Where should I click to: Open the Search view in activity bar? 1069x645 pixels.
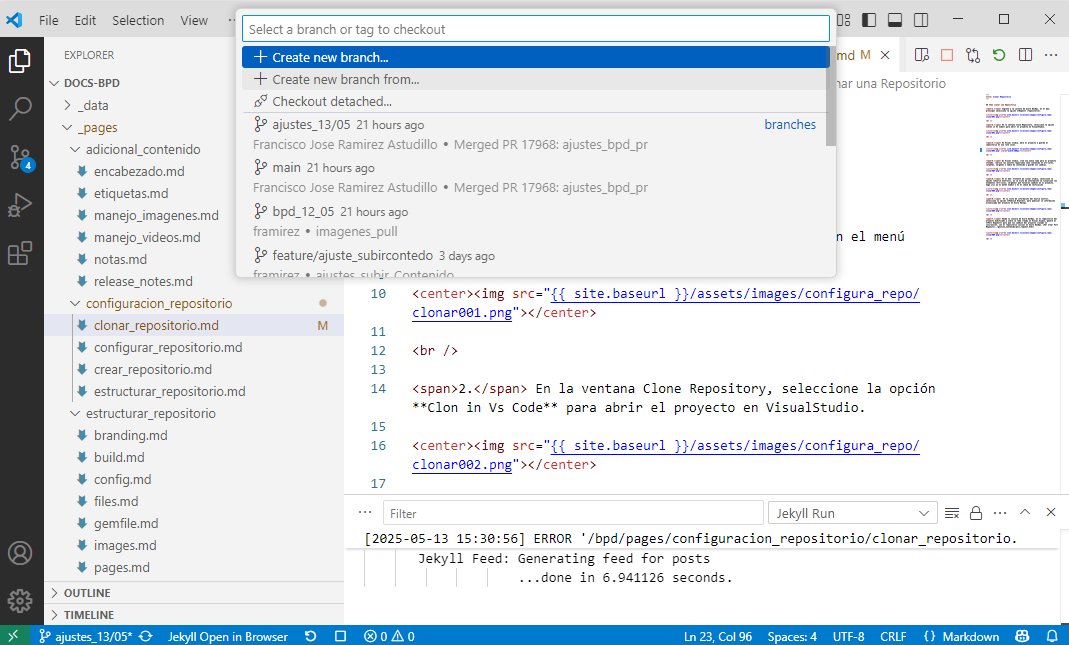pos(20,109)
